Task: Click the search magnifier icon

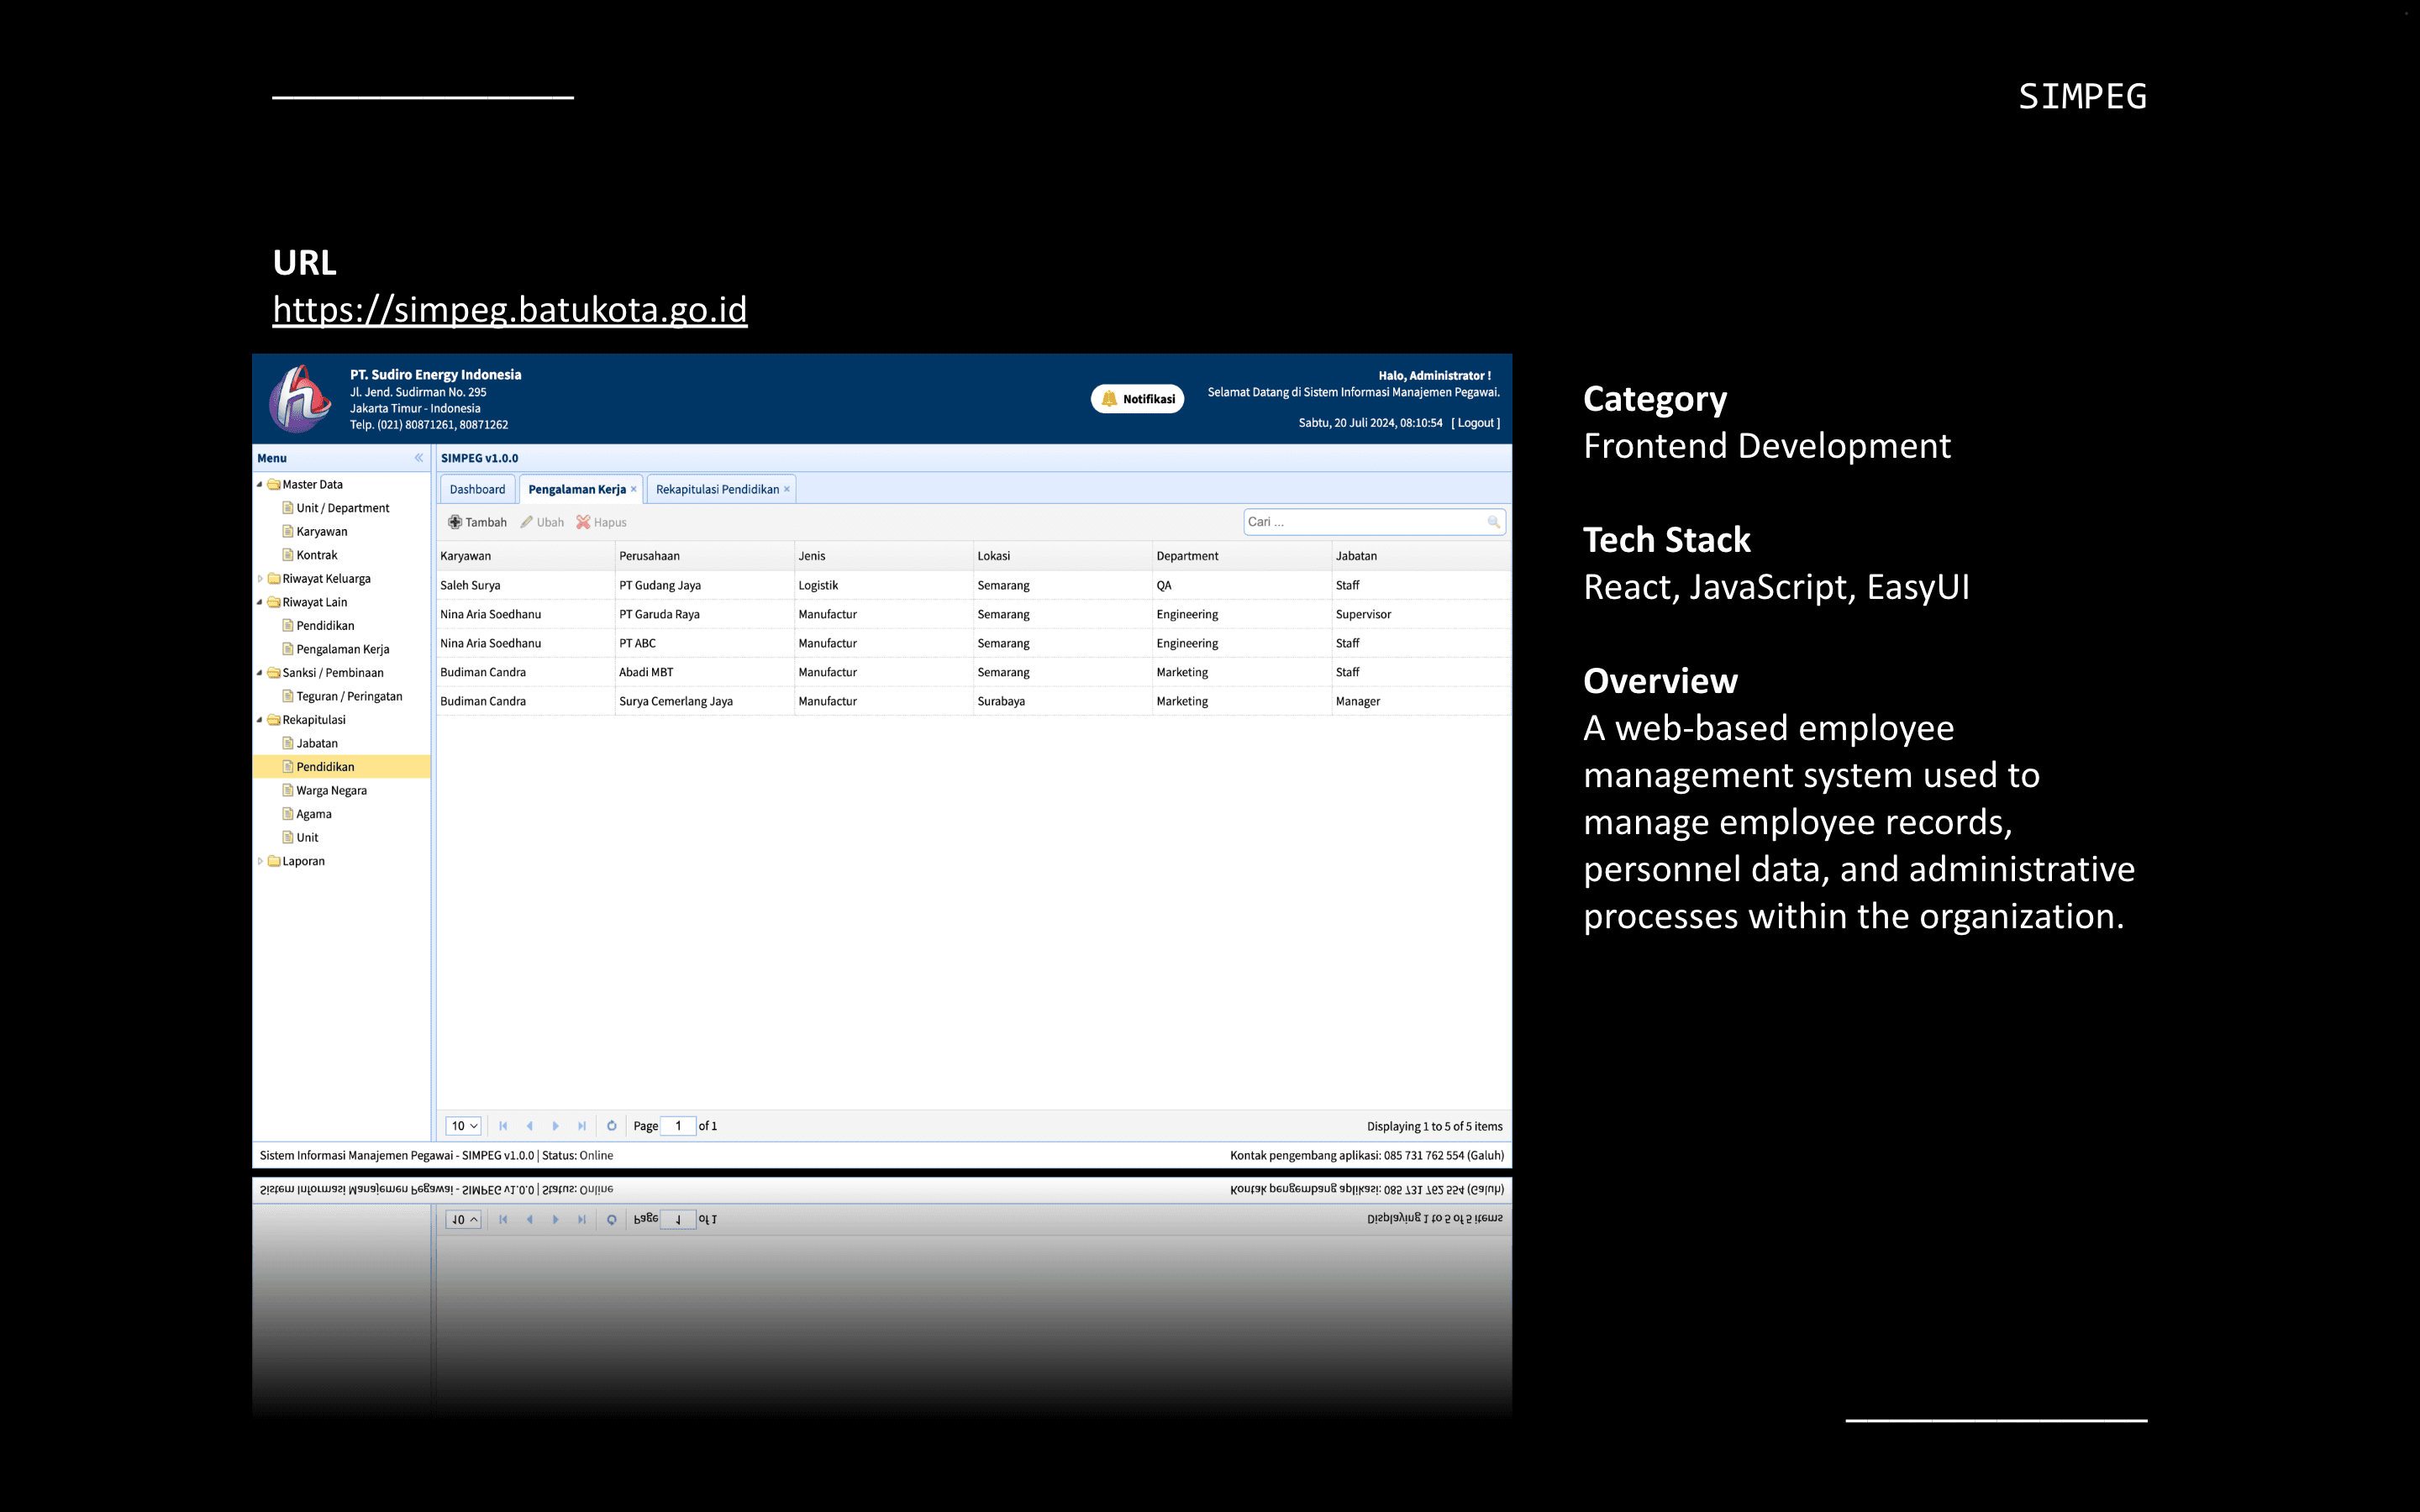Action: coord(1494,522)
